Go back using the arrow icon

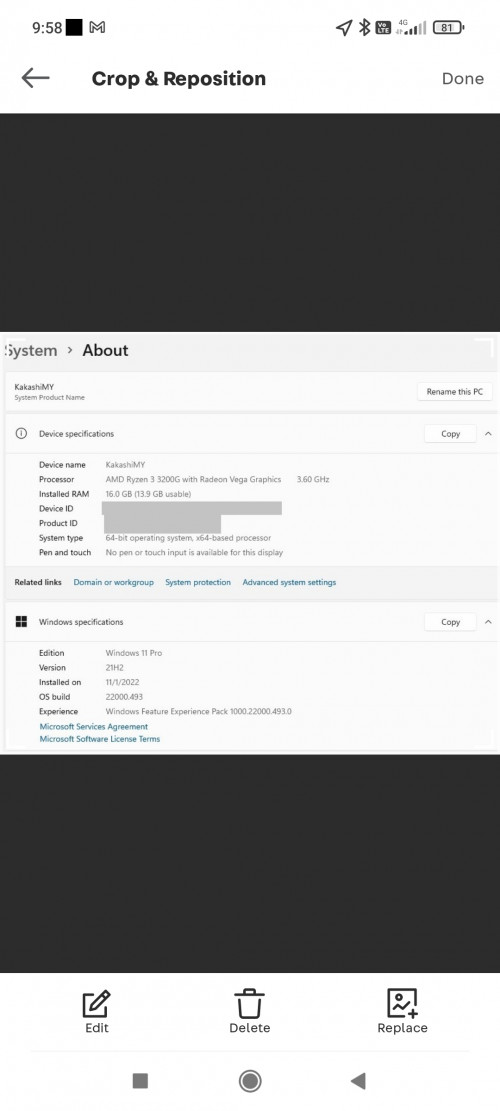coord(35,78)
